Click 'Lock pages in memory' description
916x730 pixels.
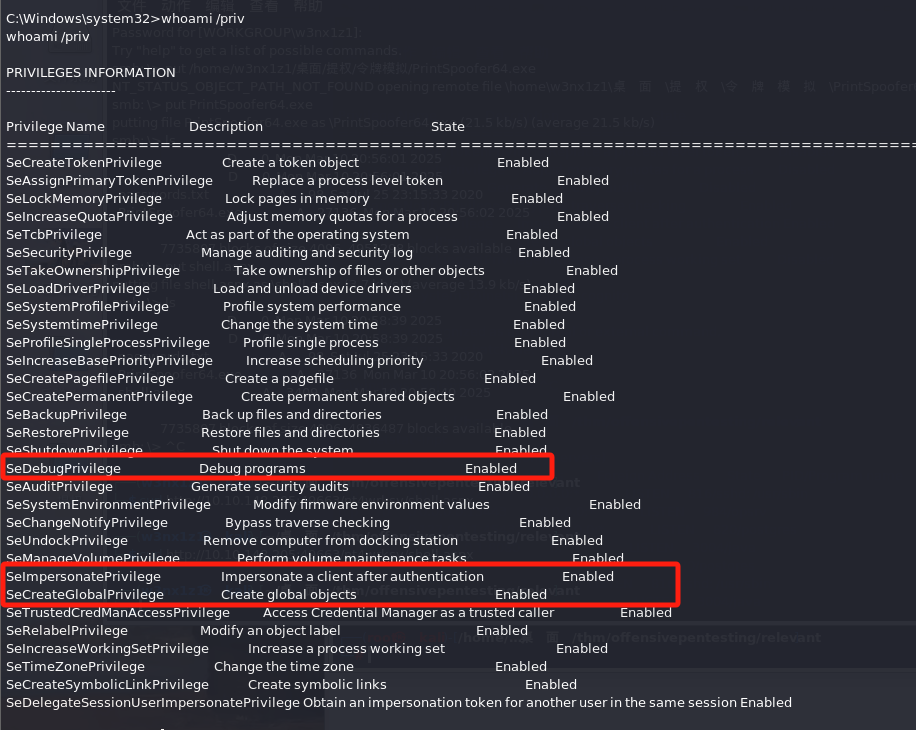(297, 199)
